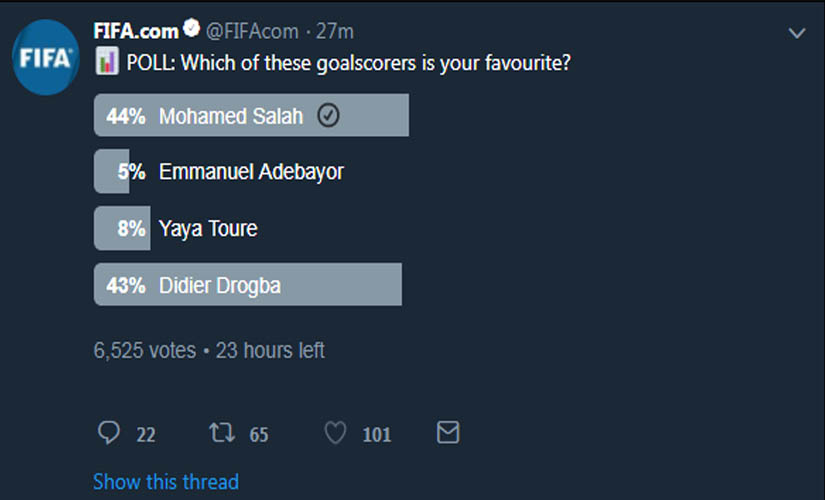Click the verified badge next to FIFA.com
Image resolution: width=825 pixels, height=500 pixels.
(189, 32)
